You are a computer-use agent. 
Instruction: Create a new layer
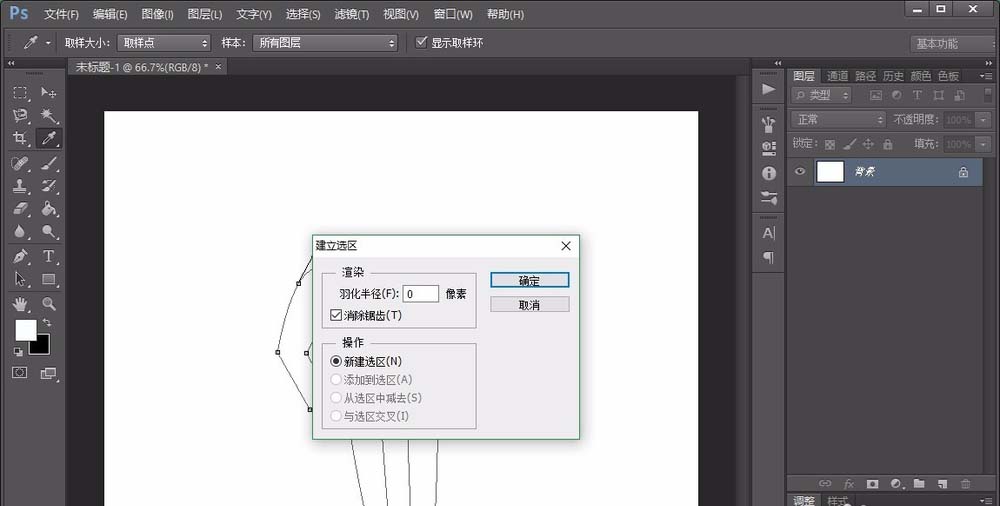click(943, 484)
